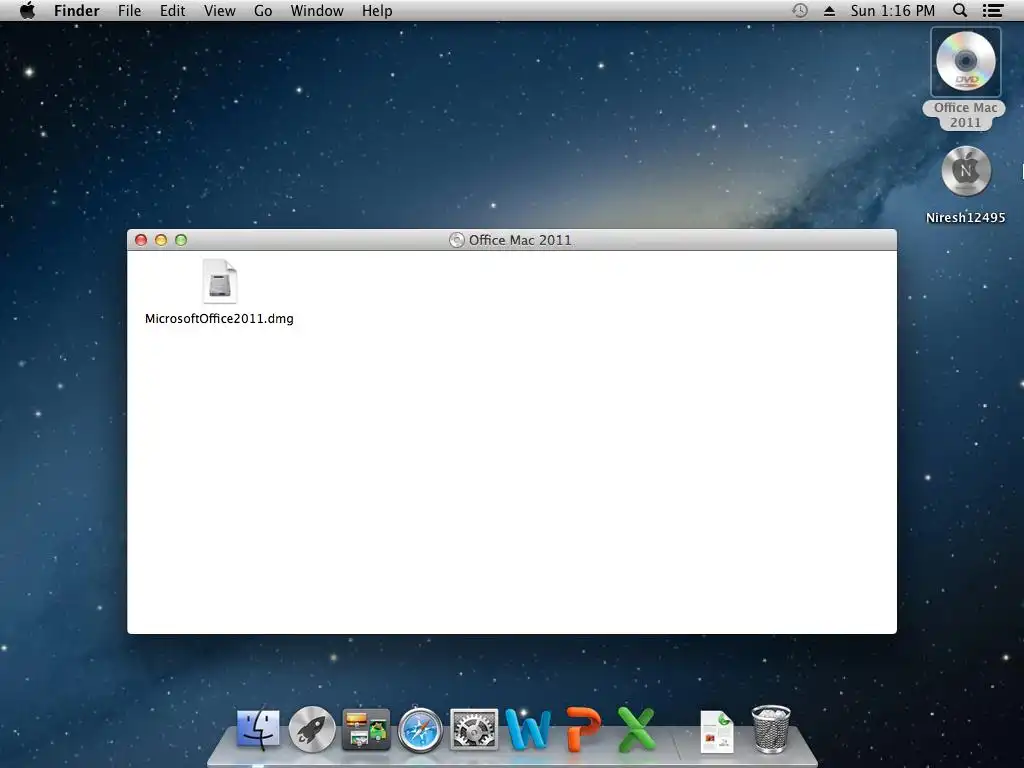Click the Office Mac 2011 window title
Image resolution: width=1024 pixels, height=768 pixels.
tap(520, 240)
